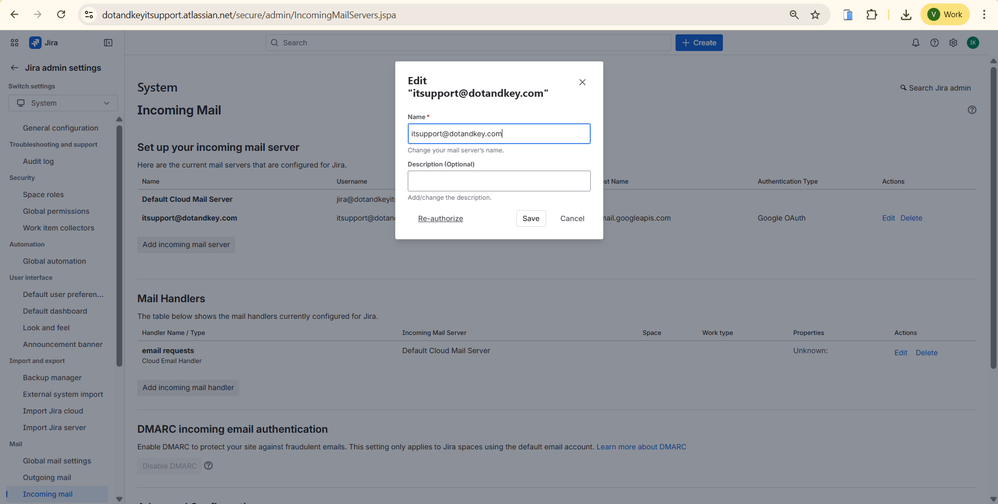Click the Description (Optional) input field
Viewport: 998px width, 504px height.
point(499,181)
